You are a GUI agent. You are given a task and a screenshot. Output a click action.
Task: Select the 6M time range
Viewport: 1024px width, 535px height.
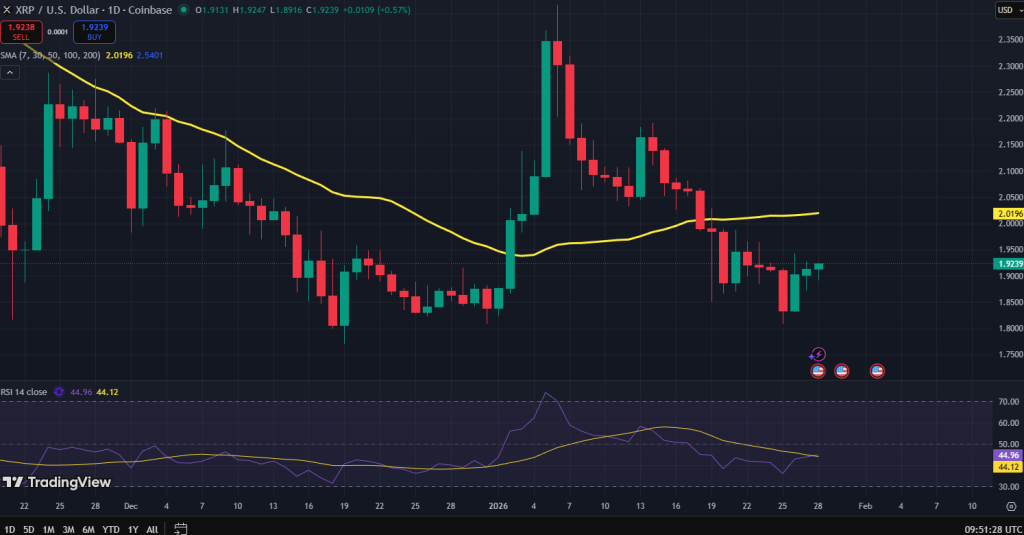click(x=88, y=529)
